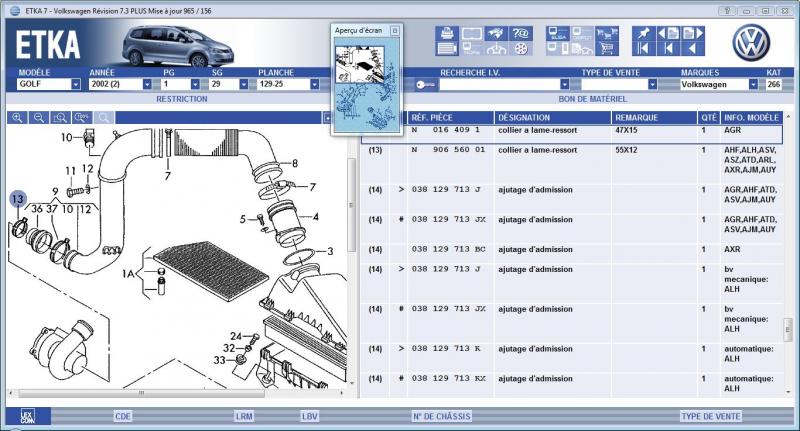Click the small monitor icon under screen icon
Screen dimensions: 800x431
(472, 48)
